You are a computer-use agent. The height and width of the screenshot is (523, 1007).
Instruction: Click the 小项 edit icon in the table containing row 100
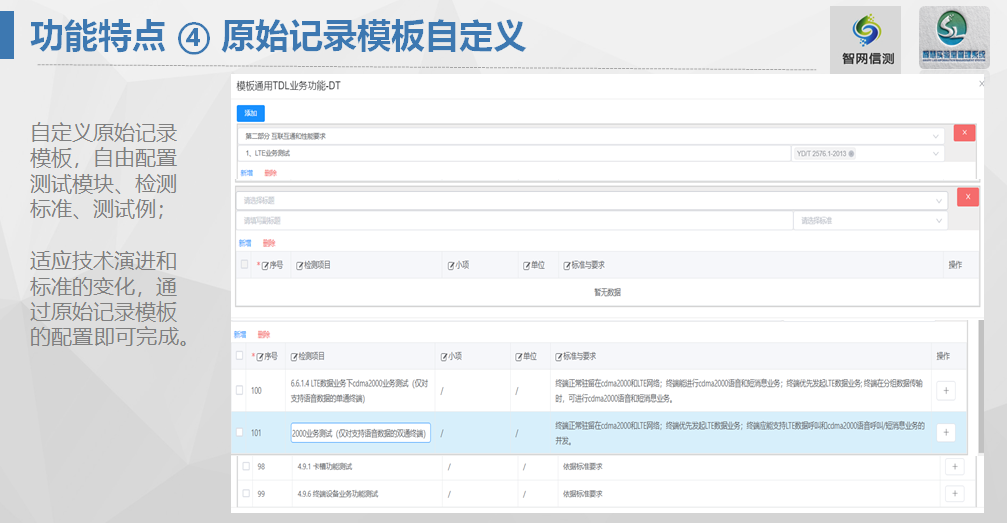[444, 357]
